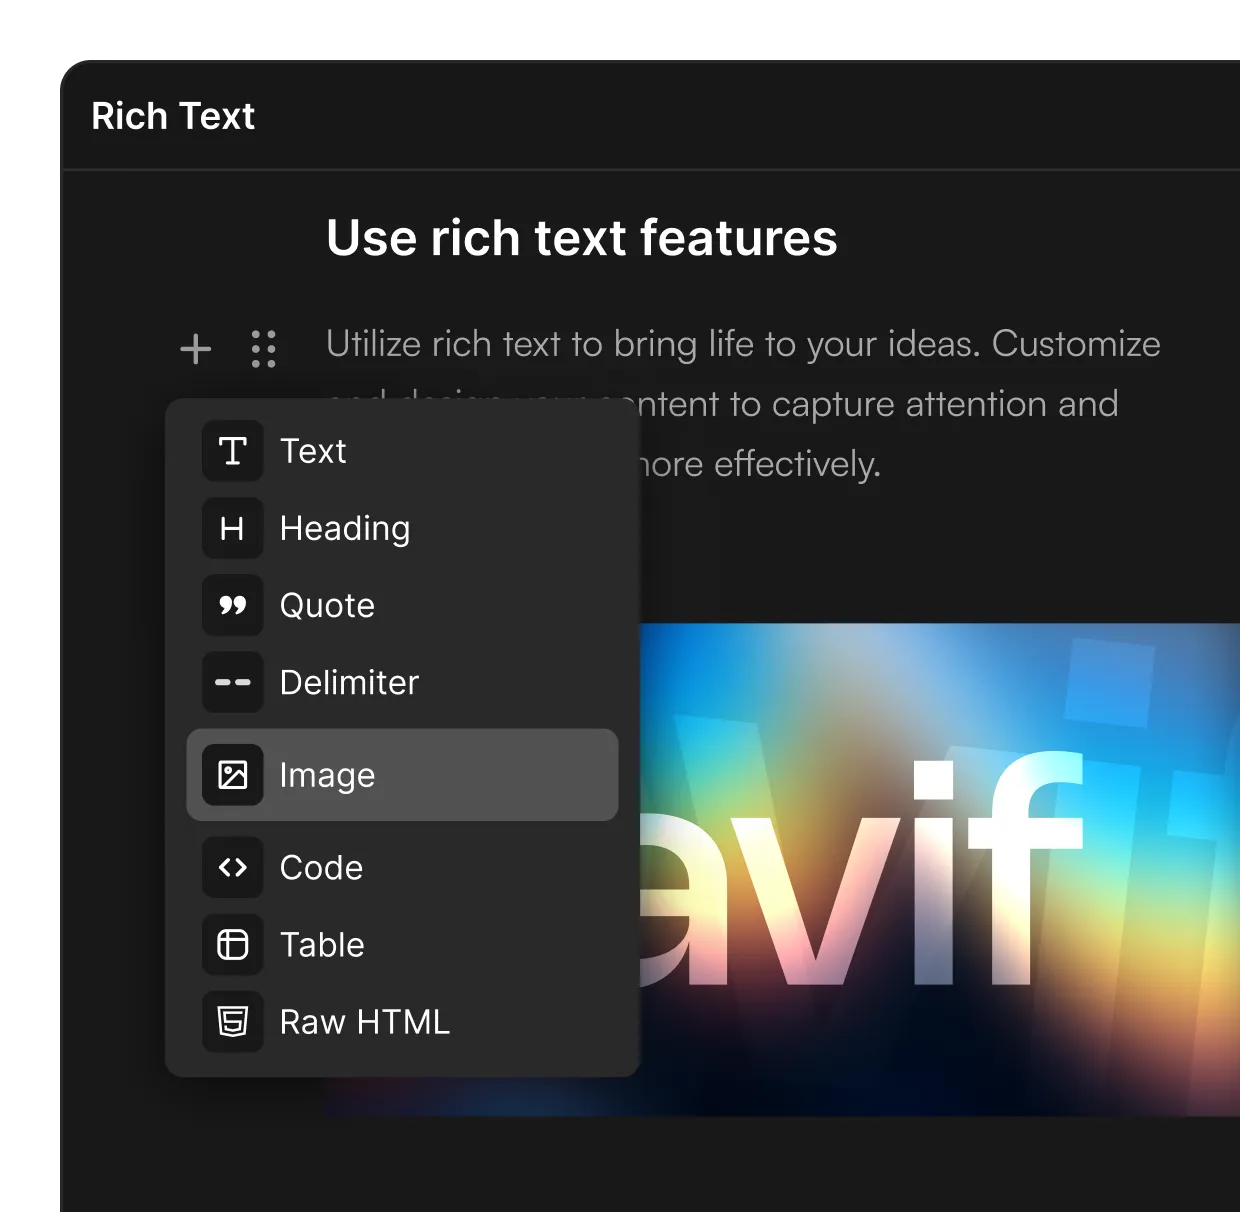This screenshot has width=1240, height=1212.
Task: Add a Table block
Action: pyautogui.click(x=402, y=944)
